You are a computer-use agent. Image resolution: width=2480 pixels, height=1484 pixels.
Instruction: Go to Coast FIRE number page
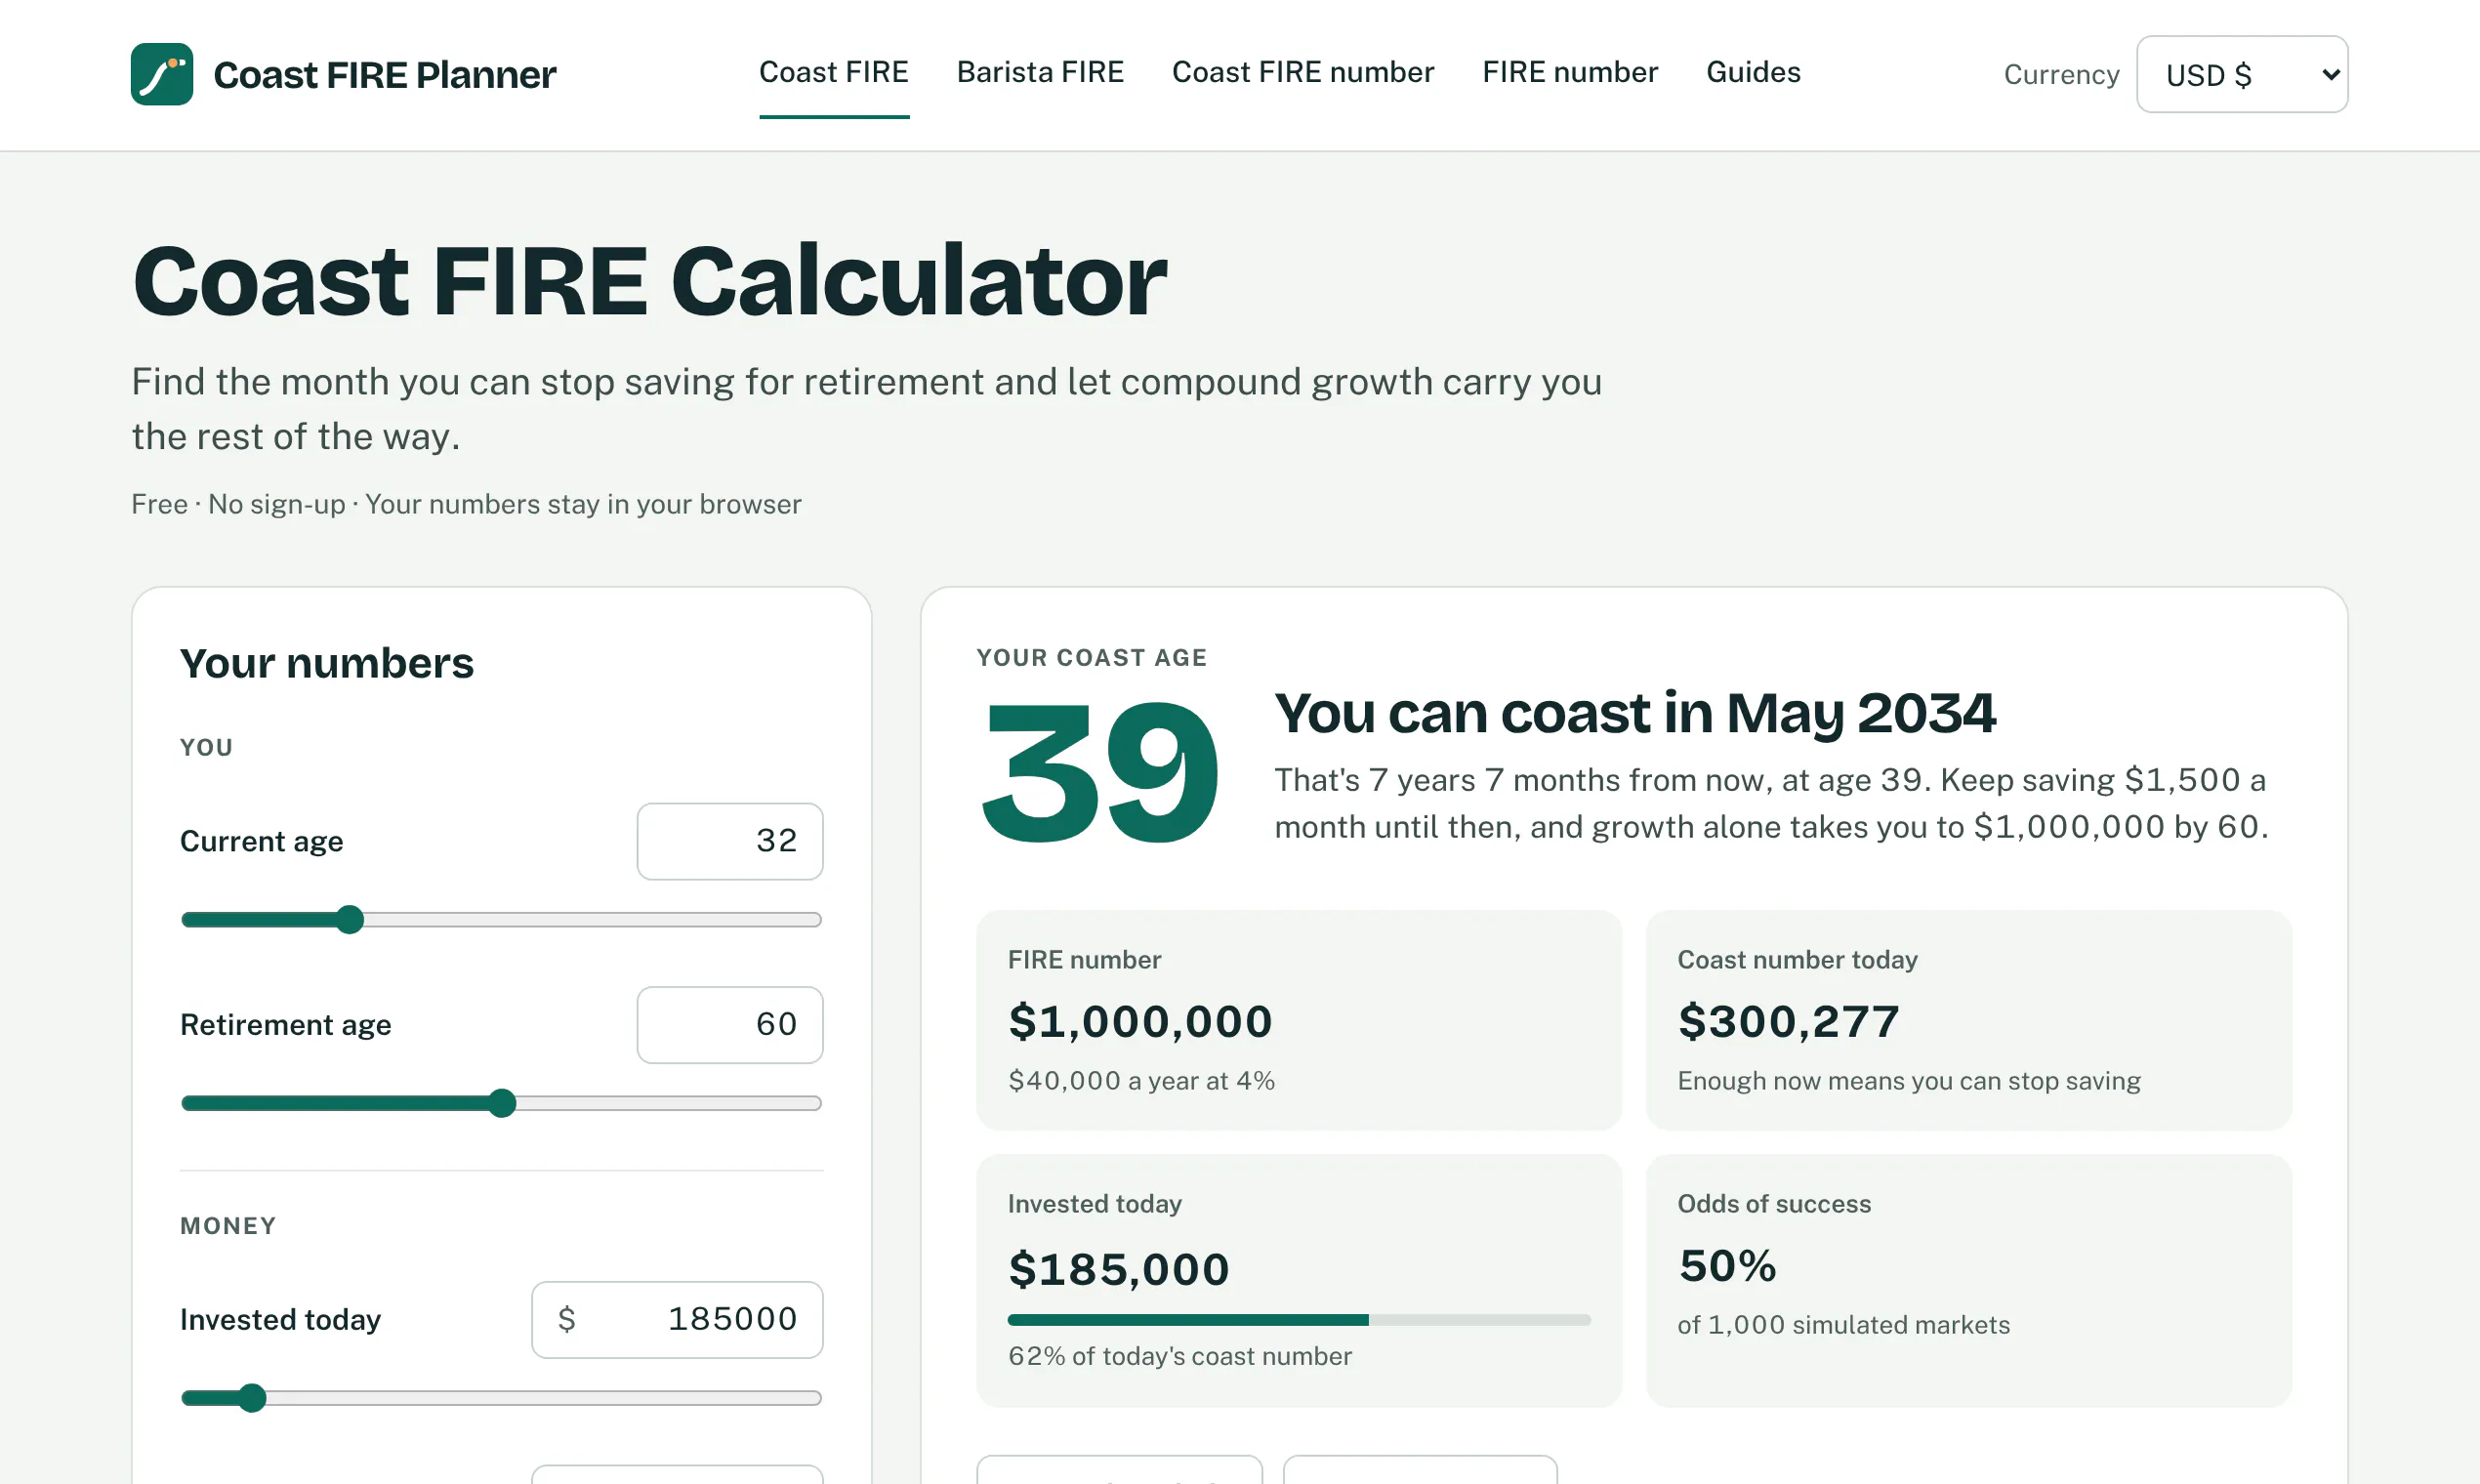[x=1303, y=72]
